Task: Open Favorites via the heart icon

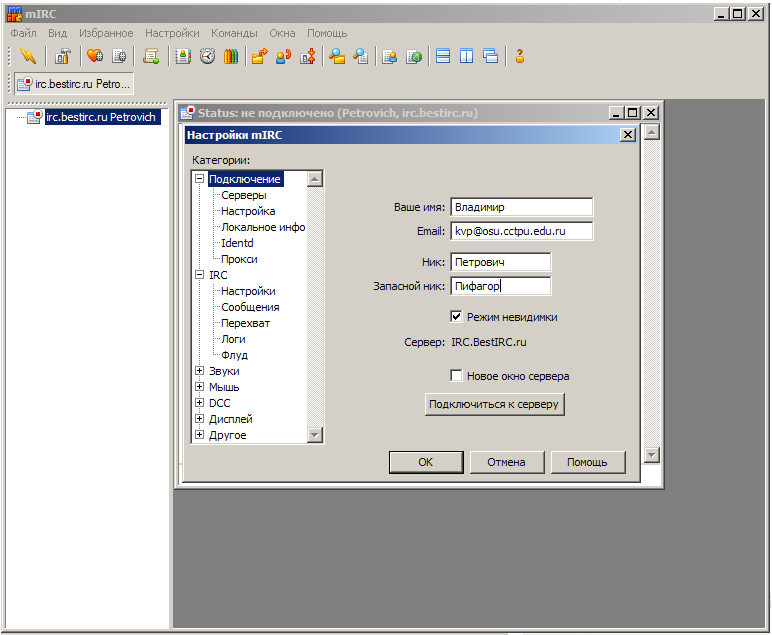Action: 95,56
